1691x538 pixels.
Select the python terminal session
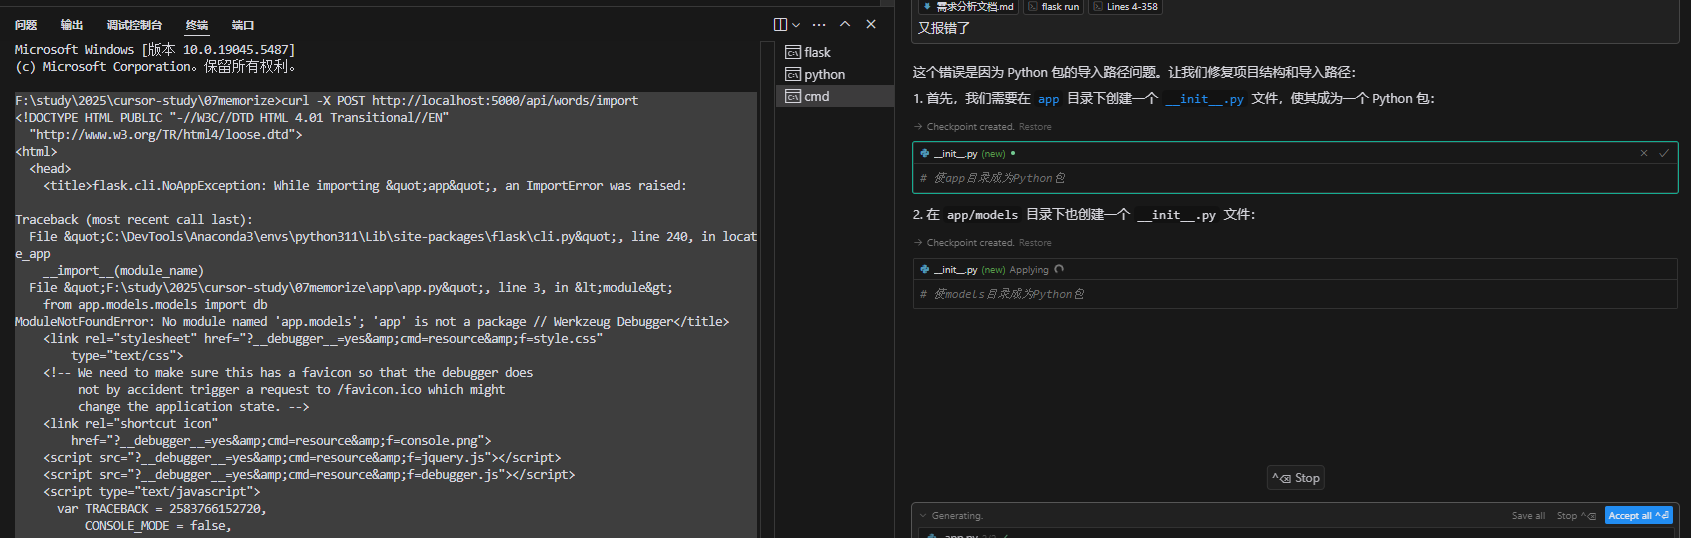click(835, 74)
